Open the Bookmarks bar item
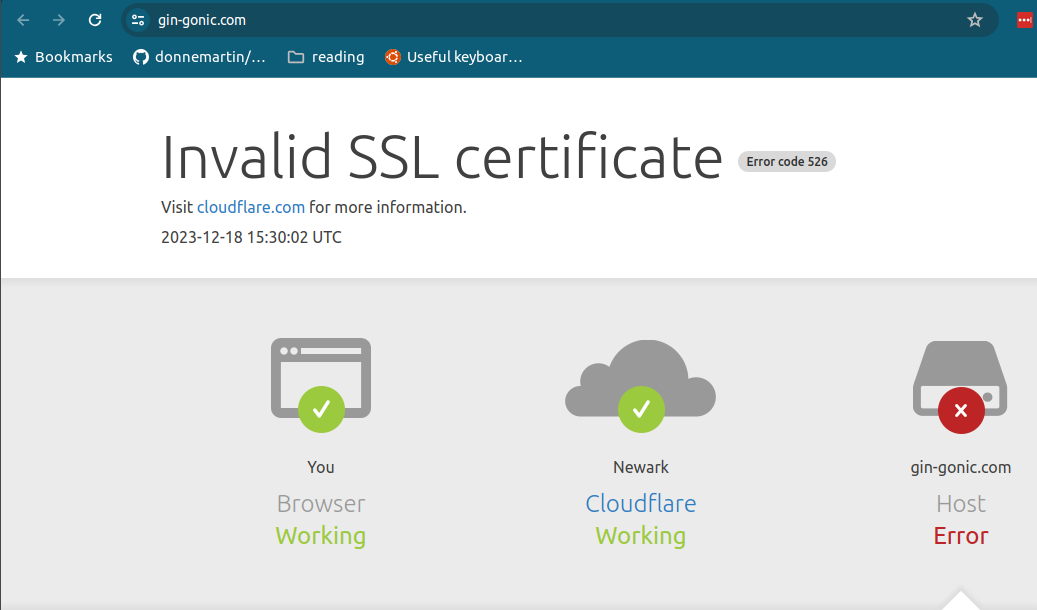The image size is (1037, 610). click(63, 57)
